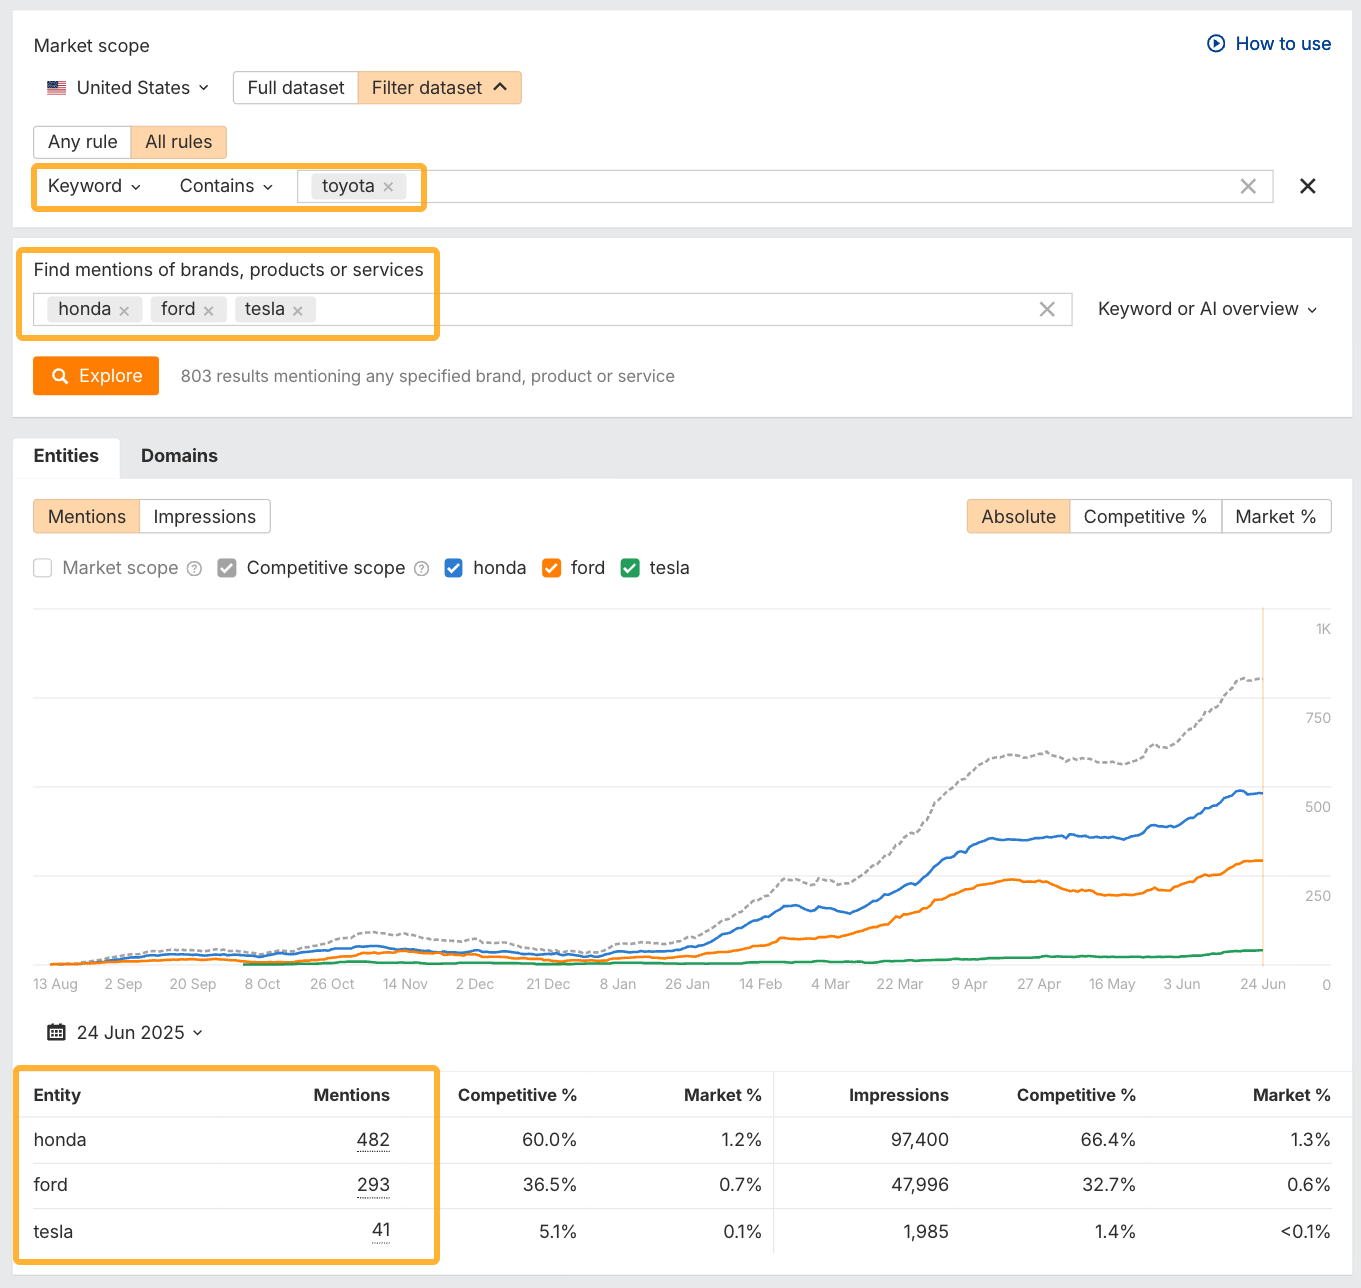Click the United States flag icon
Screen dimensions: 1361x1288
click(x=57, y=87)
